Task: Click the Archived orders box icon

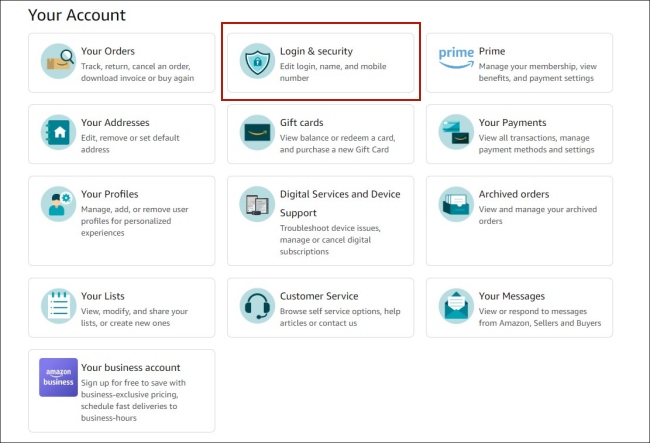Action: click(456, 204)
